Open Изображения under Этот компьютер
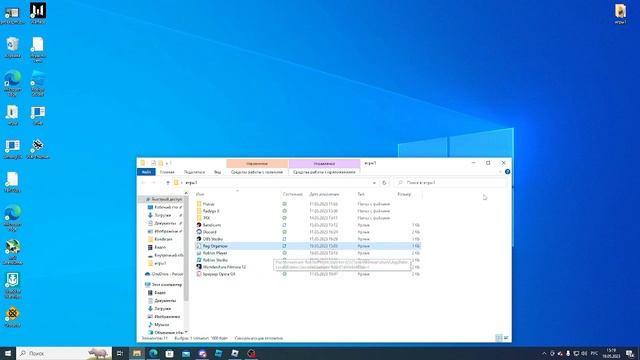 point(165,316)
